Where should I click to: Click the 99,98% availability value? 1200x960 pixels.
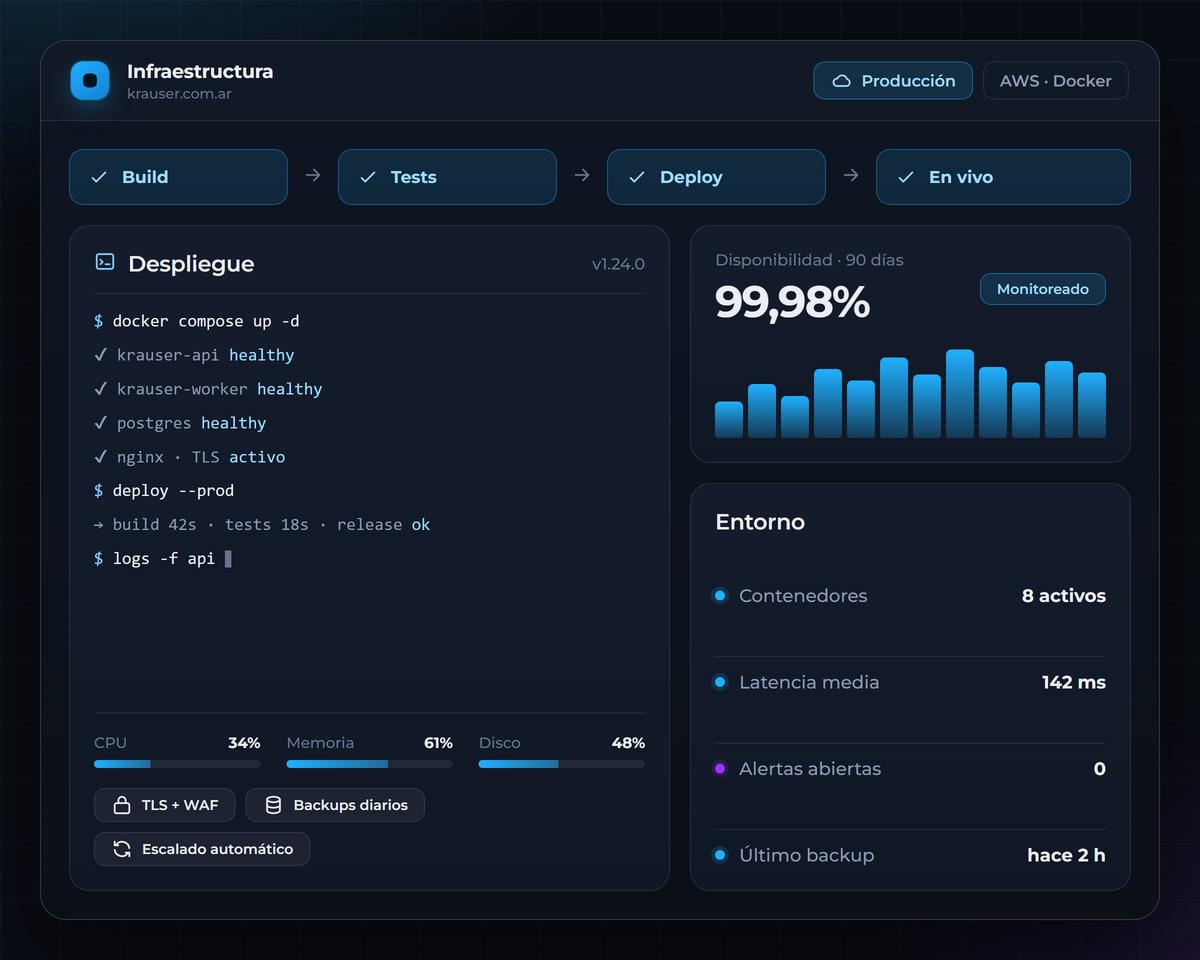pyautogui.click(x=792, y=302)
